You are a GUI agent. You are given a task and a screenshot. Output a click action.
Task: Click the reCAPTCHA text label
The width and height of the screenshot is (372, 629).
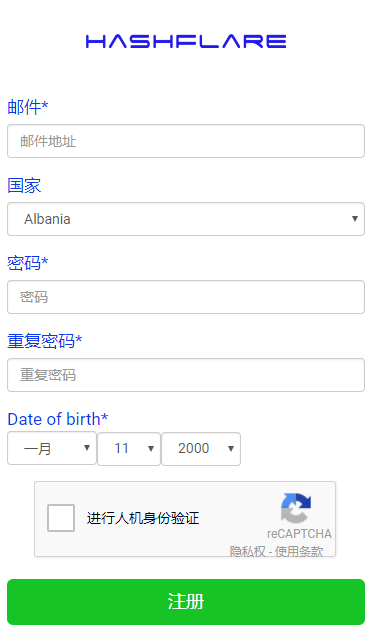click(299, 534)
